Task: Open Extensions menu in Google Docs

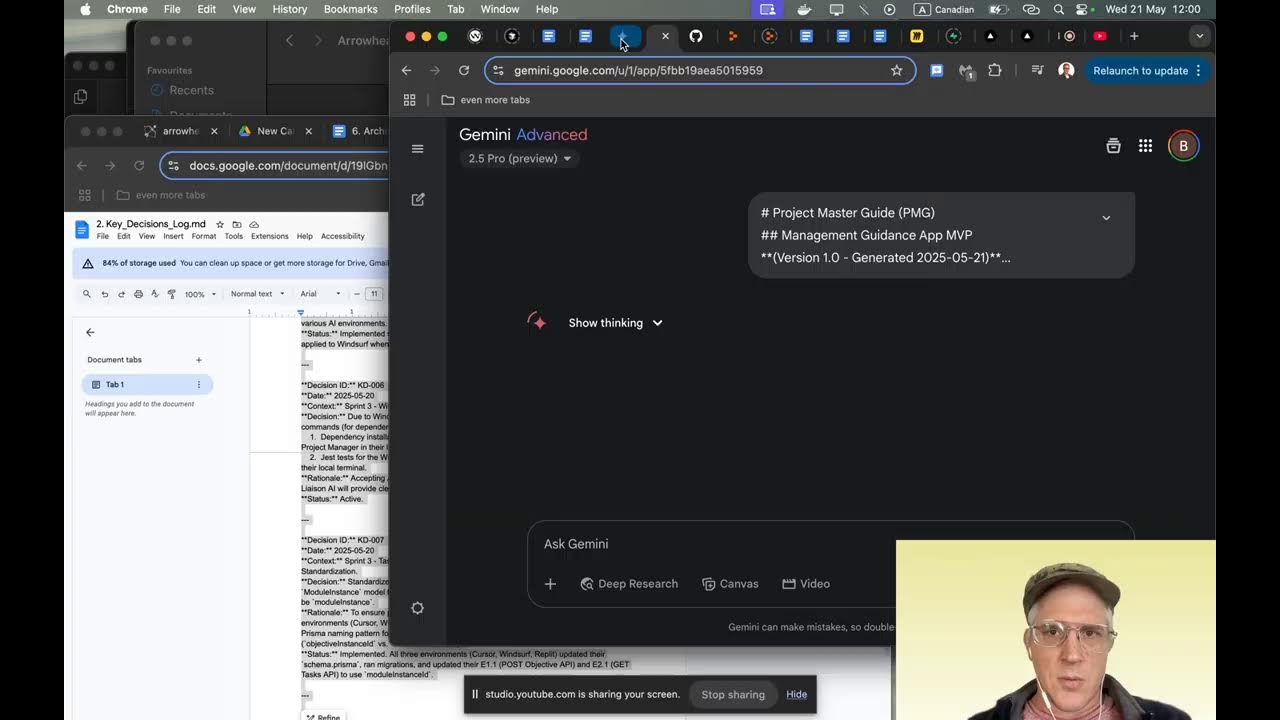Action: (270, 237)
